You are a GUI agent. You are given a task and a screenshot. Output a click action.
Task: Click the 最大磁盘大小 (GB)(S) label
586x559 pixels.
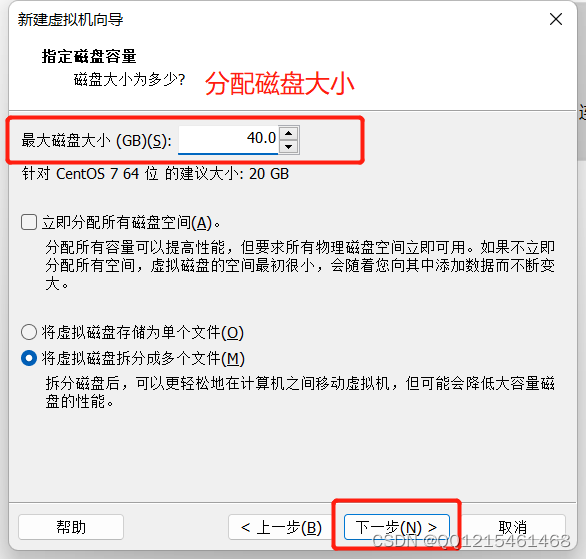click(96, 140)
